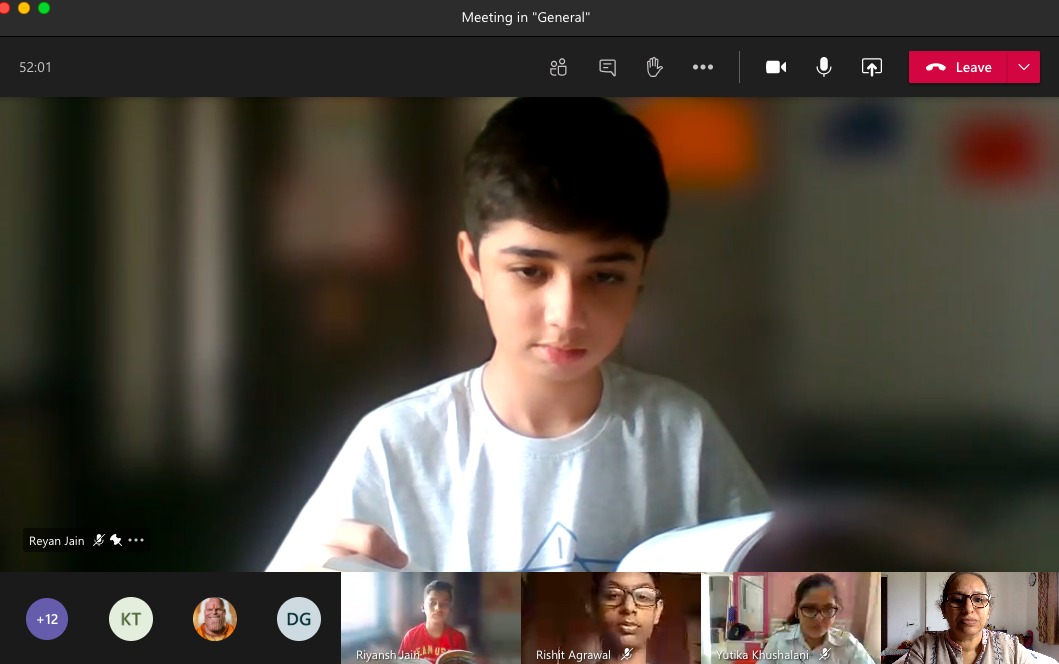Select the DG participant avatar

[299, 619]
